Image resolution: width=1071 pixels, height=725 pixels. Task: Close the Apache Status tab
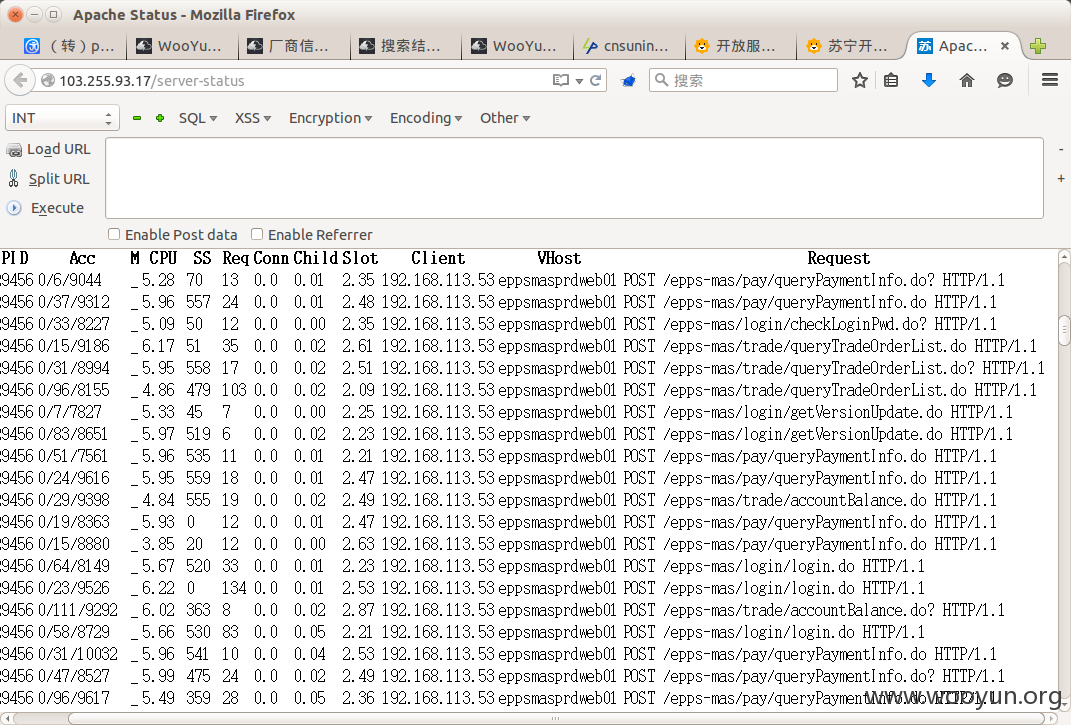point(1005,46)
